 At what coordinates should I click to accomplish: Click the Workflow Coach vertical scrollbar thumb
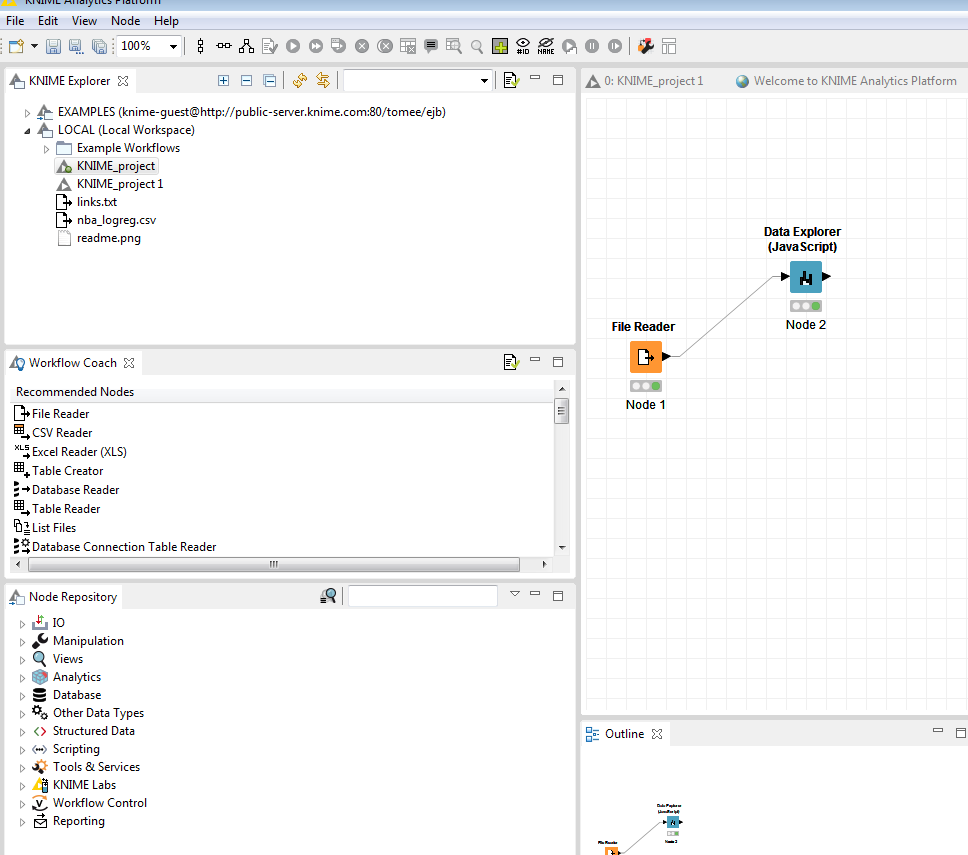[x=561, y=411]
